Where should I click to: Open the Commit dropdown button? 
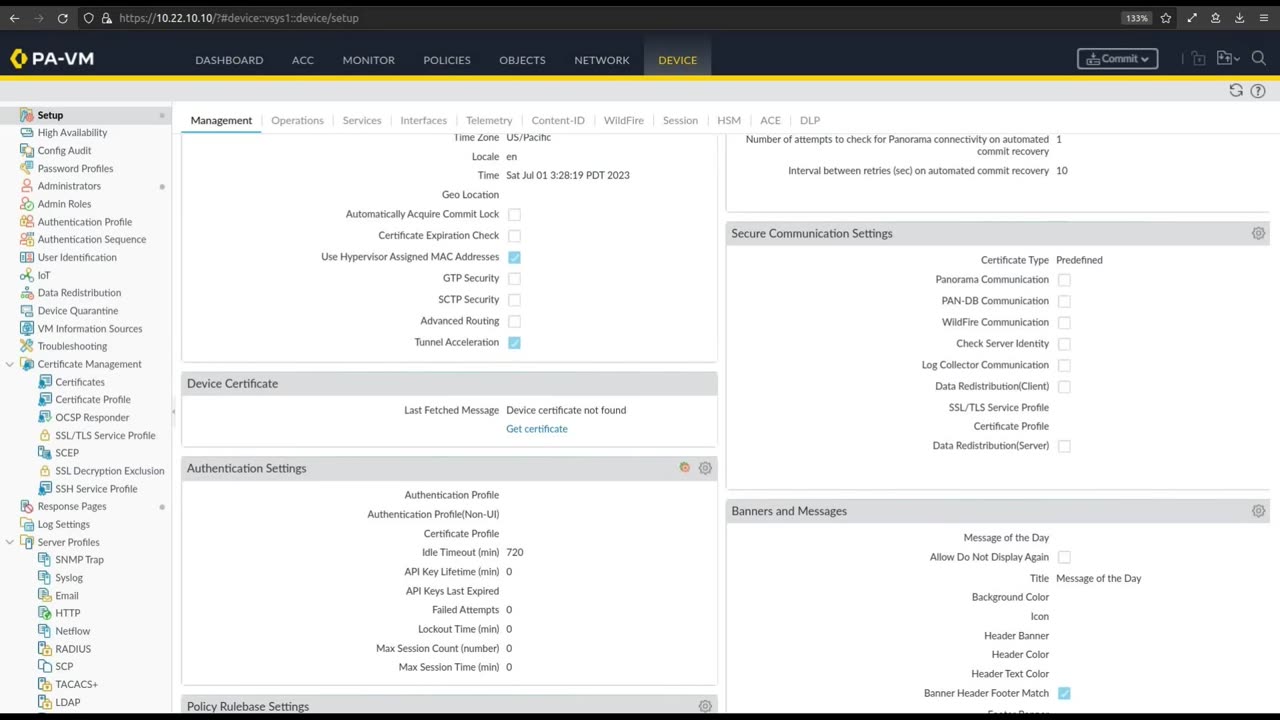(x=1117, y=59)
